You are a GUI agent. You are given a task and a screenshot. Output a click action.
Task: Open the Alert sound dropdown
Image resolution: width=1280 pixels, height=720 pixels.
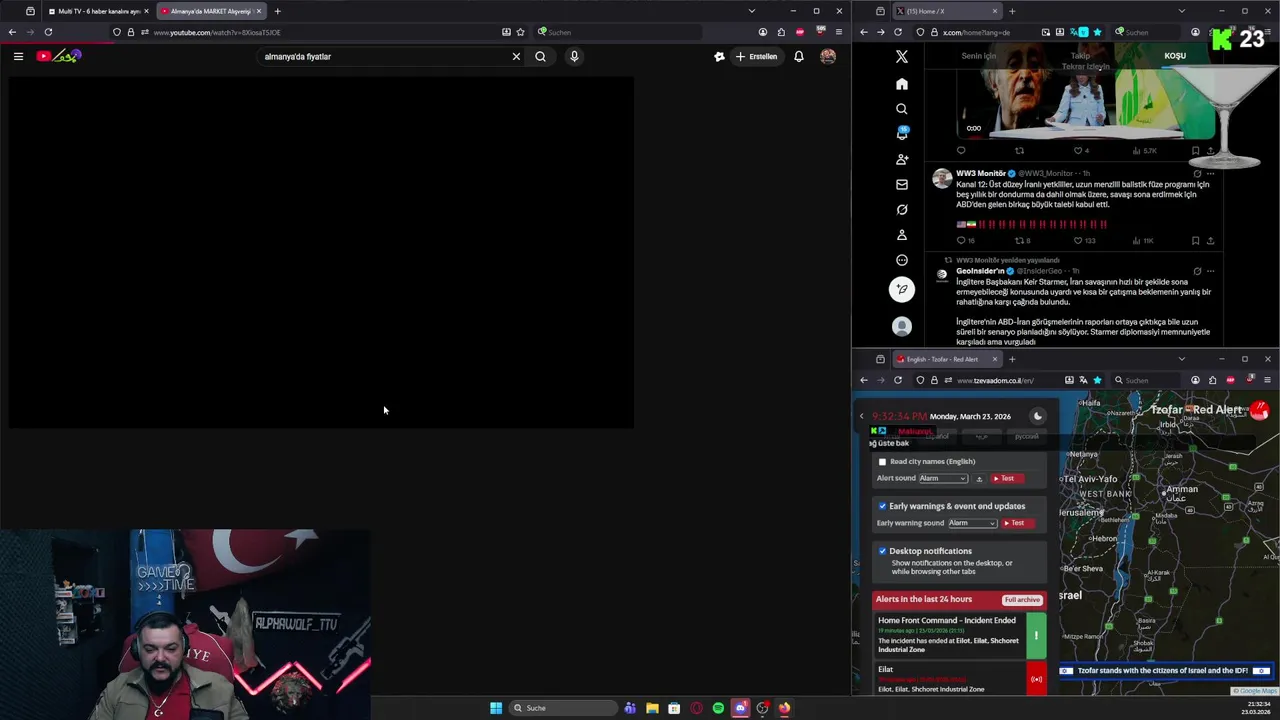click(x=943, y=478)
